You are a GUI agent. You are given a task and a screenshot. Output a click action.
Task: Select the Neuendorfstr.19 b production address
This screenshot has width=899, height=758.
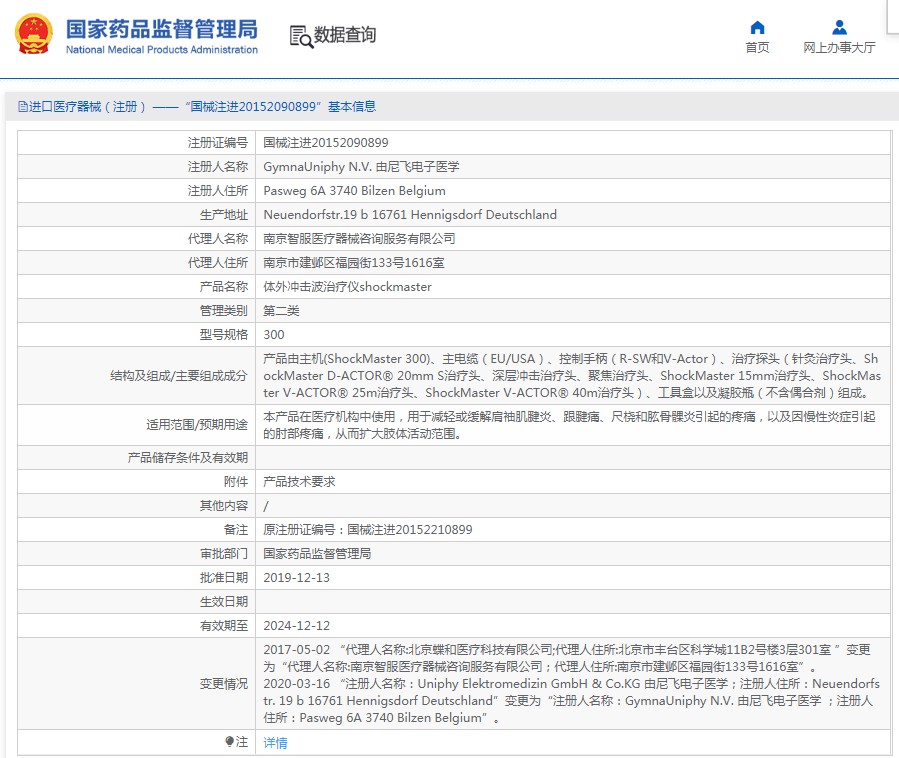(410, 215)
